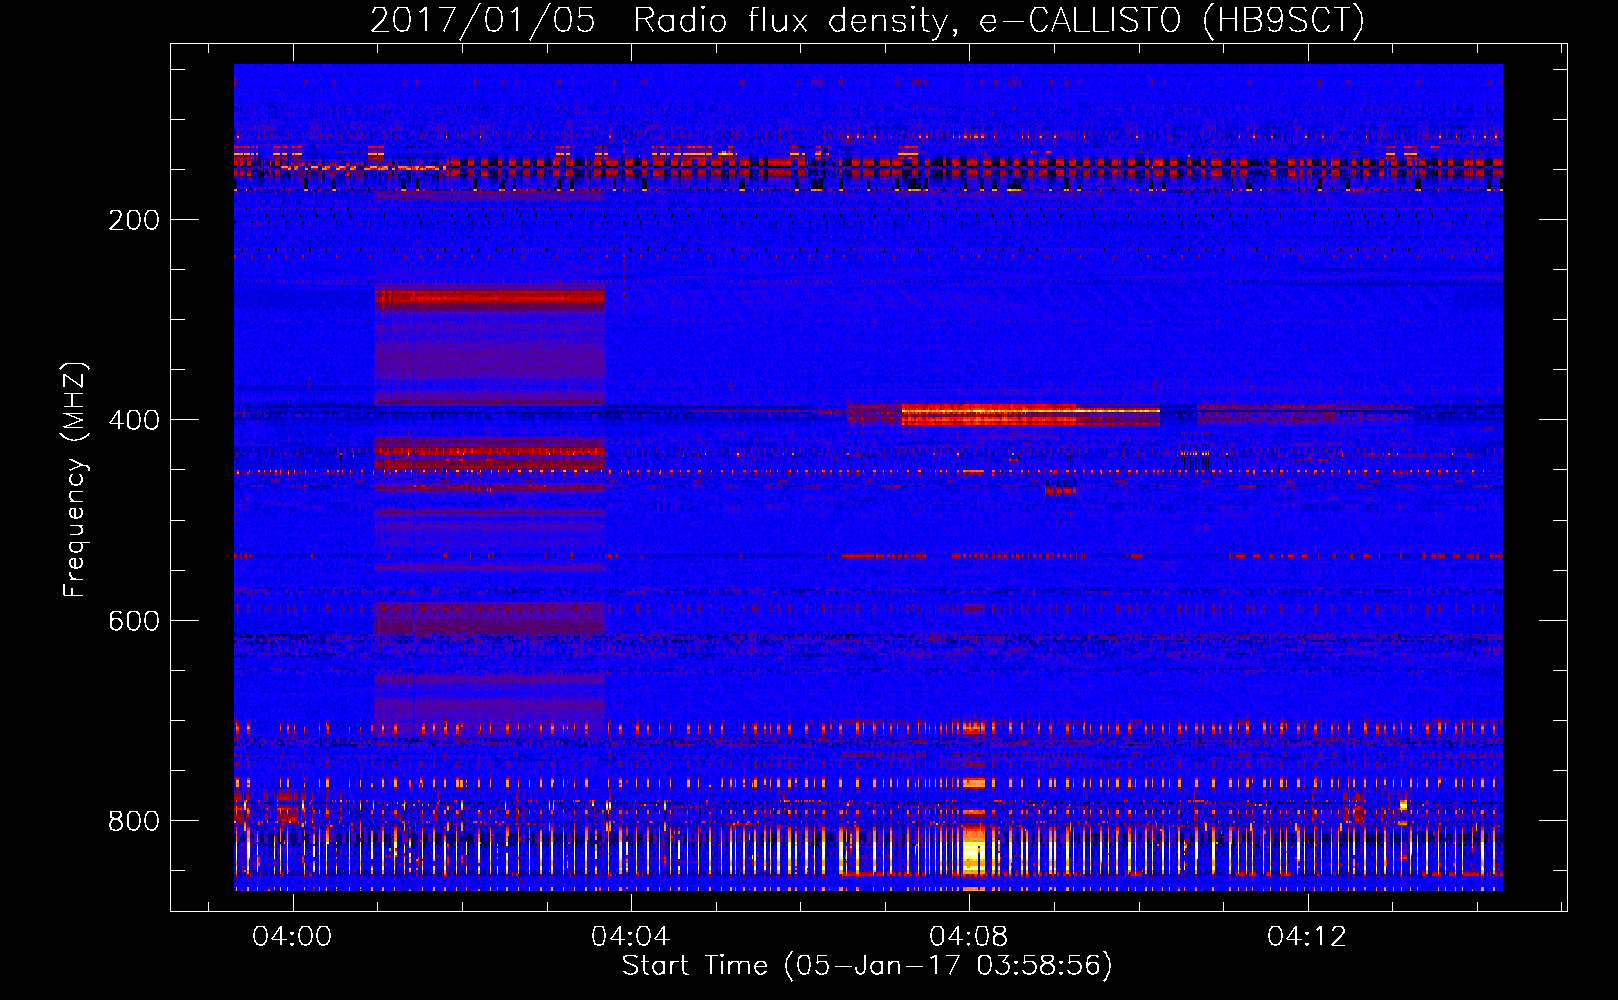This screenshot has height=1000, width=1618.
Task: Click the '04:12' time tick label
Action: coord(1307,937)
